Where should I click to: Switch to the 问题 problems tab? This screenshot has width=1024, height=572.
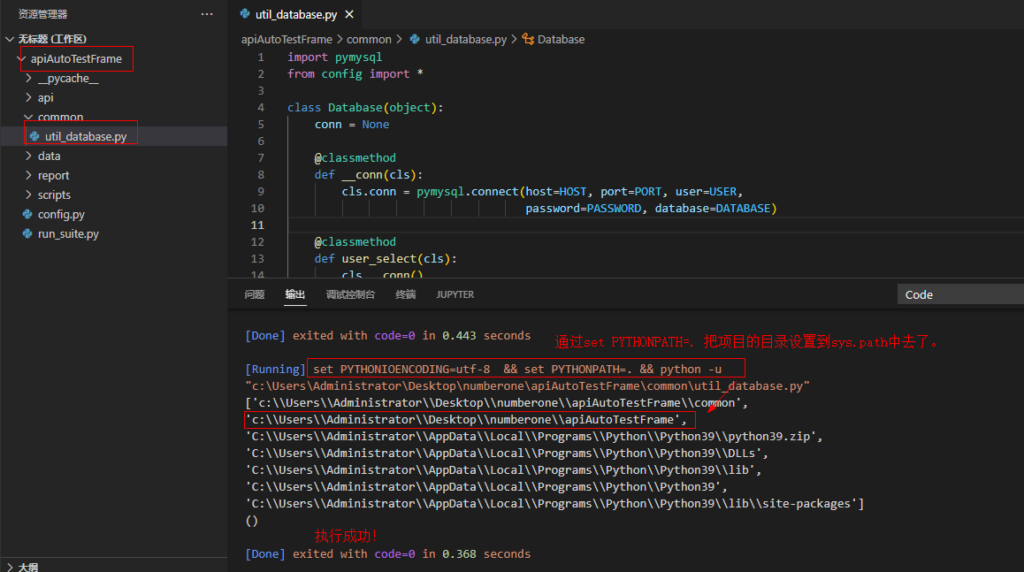coord(254,295)
